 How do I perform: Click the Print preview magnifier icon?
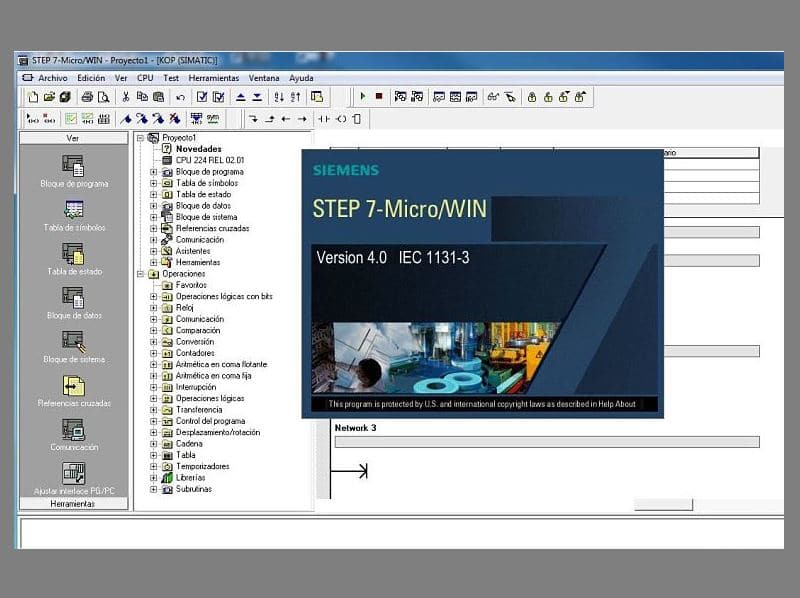pyautogui.click(x=104, y=96)
